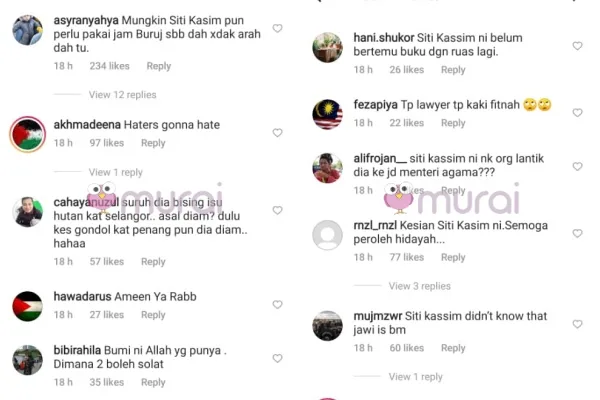Expand View 12 replies under asyranyahya
600x400 pixels.
click(122, 95)
